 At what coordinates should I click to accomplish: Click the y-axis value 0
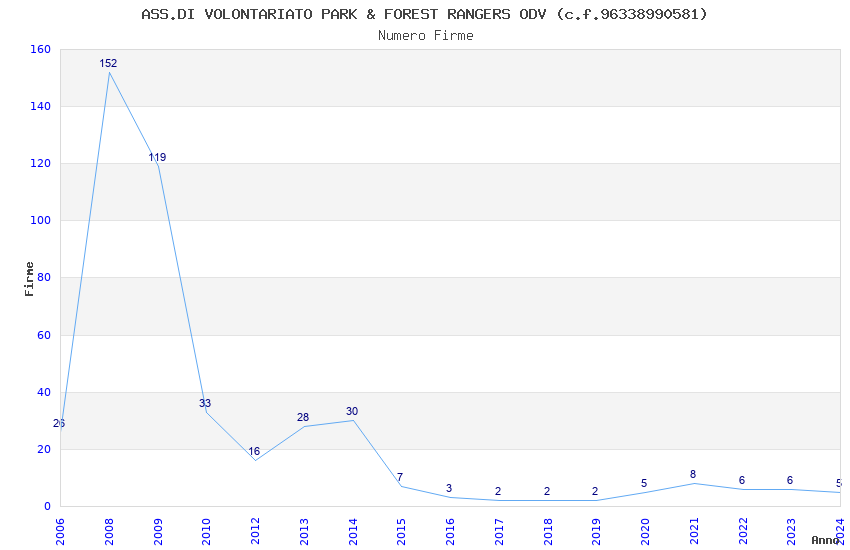[x=48, y=506]
